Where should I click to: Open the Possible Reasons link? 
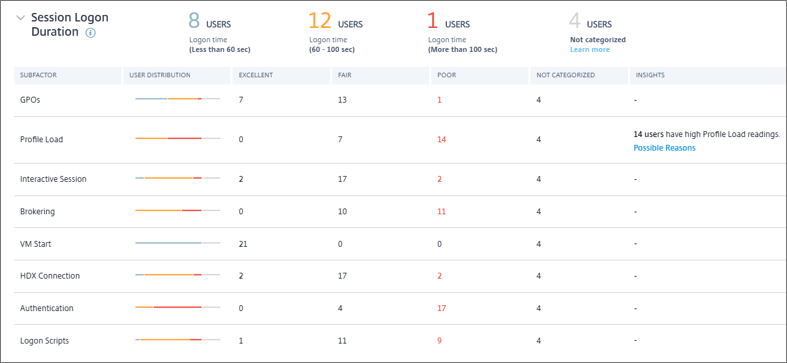tap(665, 148)
